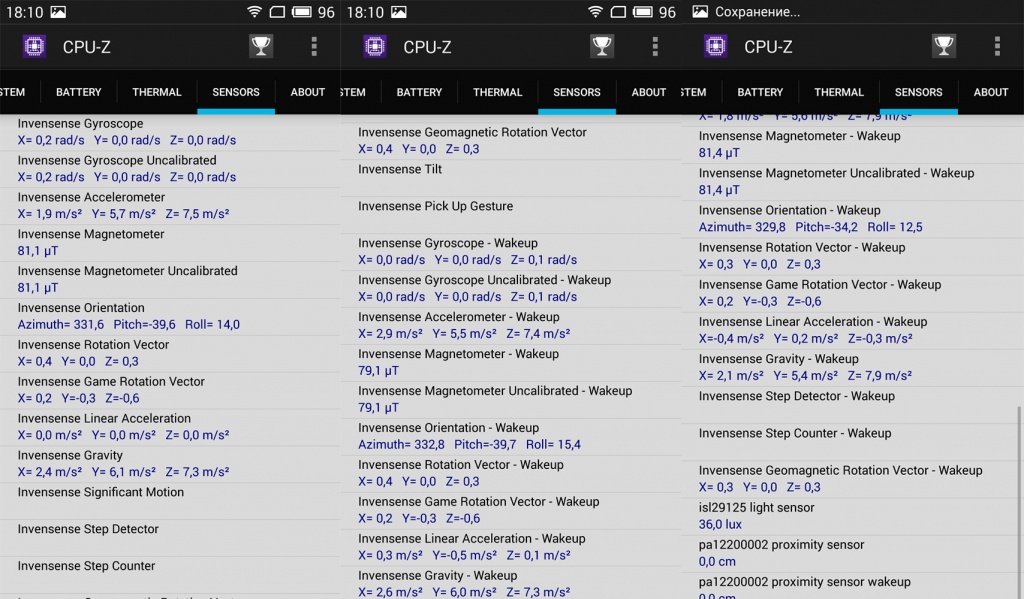The width and height of the screenshot is (1024, 599).
Task: Tap the Invensense Step Counter row, left screenshot
Action: pyautogui.click(x=170, y=575)
